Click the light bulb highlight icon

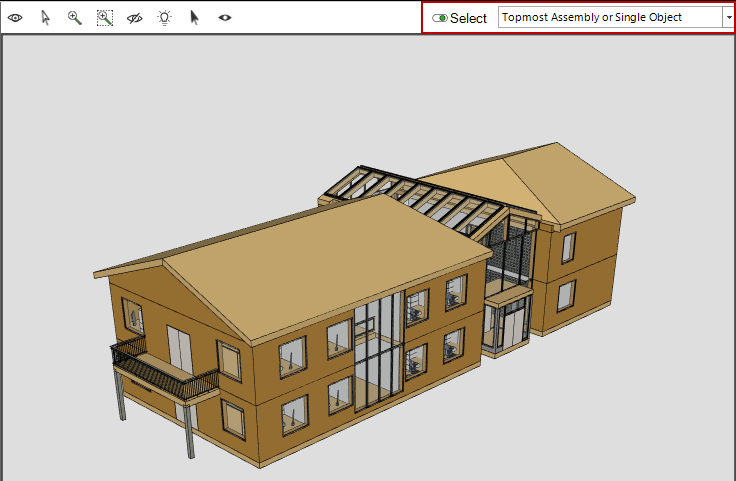coord(165,18)
